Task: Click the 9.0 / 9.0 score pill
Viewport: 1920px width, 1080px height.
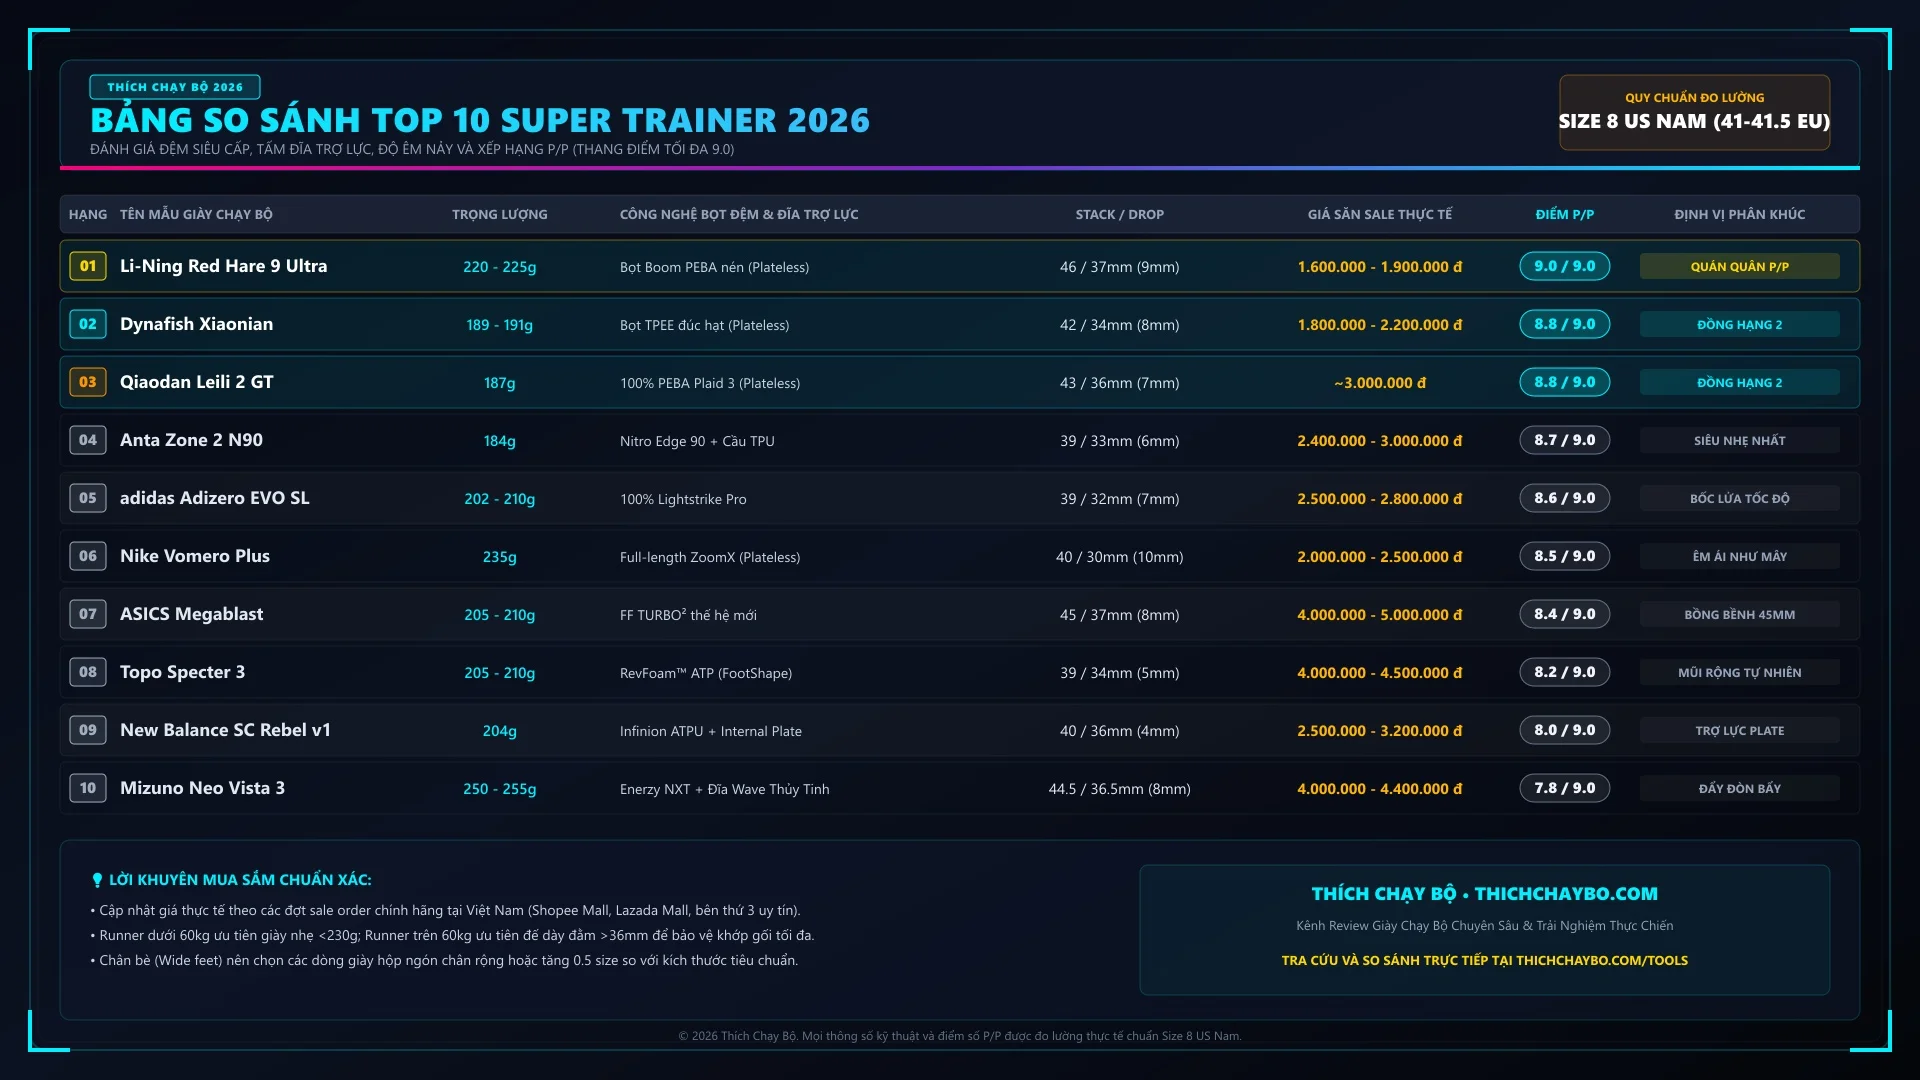Action: pyautogui.click(x=1565, y=266)
